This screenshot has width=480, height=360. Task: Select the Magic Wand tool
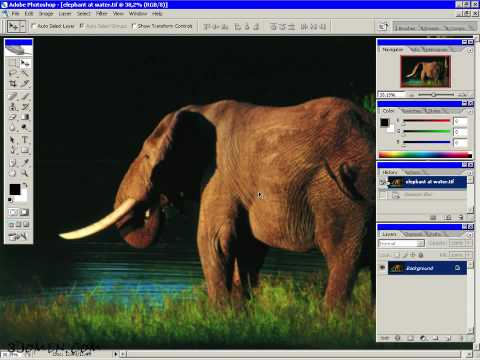(x=25, y=73)
